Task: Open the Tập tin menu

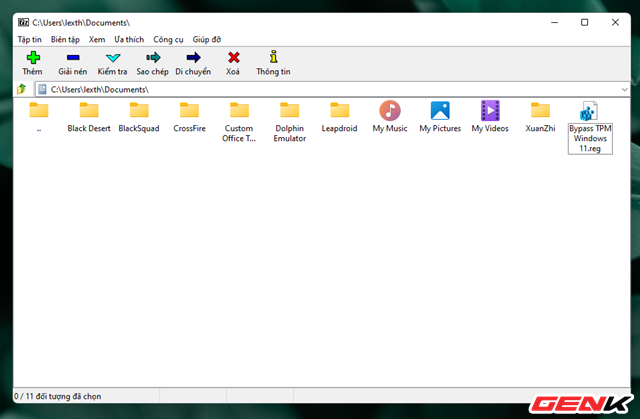Action: click(30, 39)
